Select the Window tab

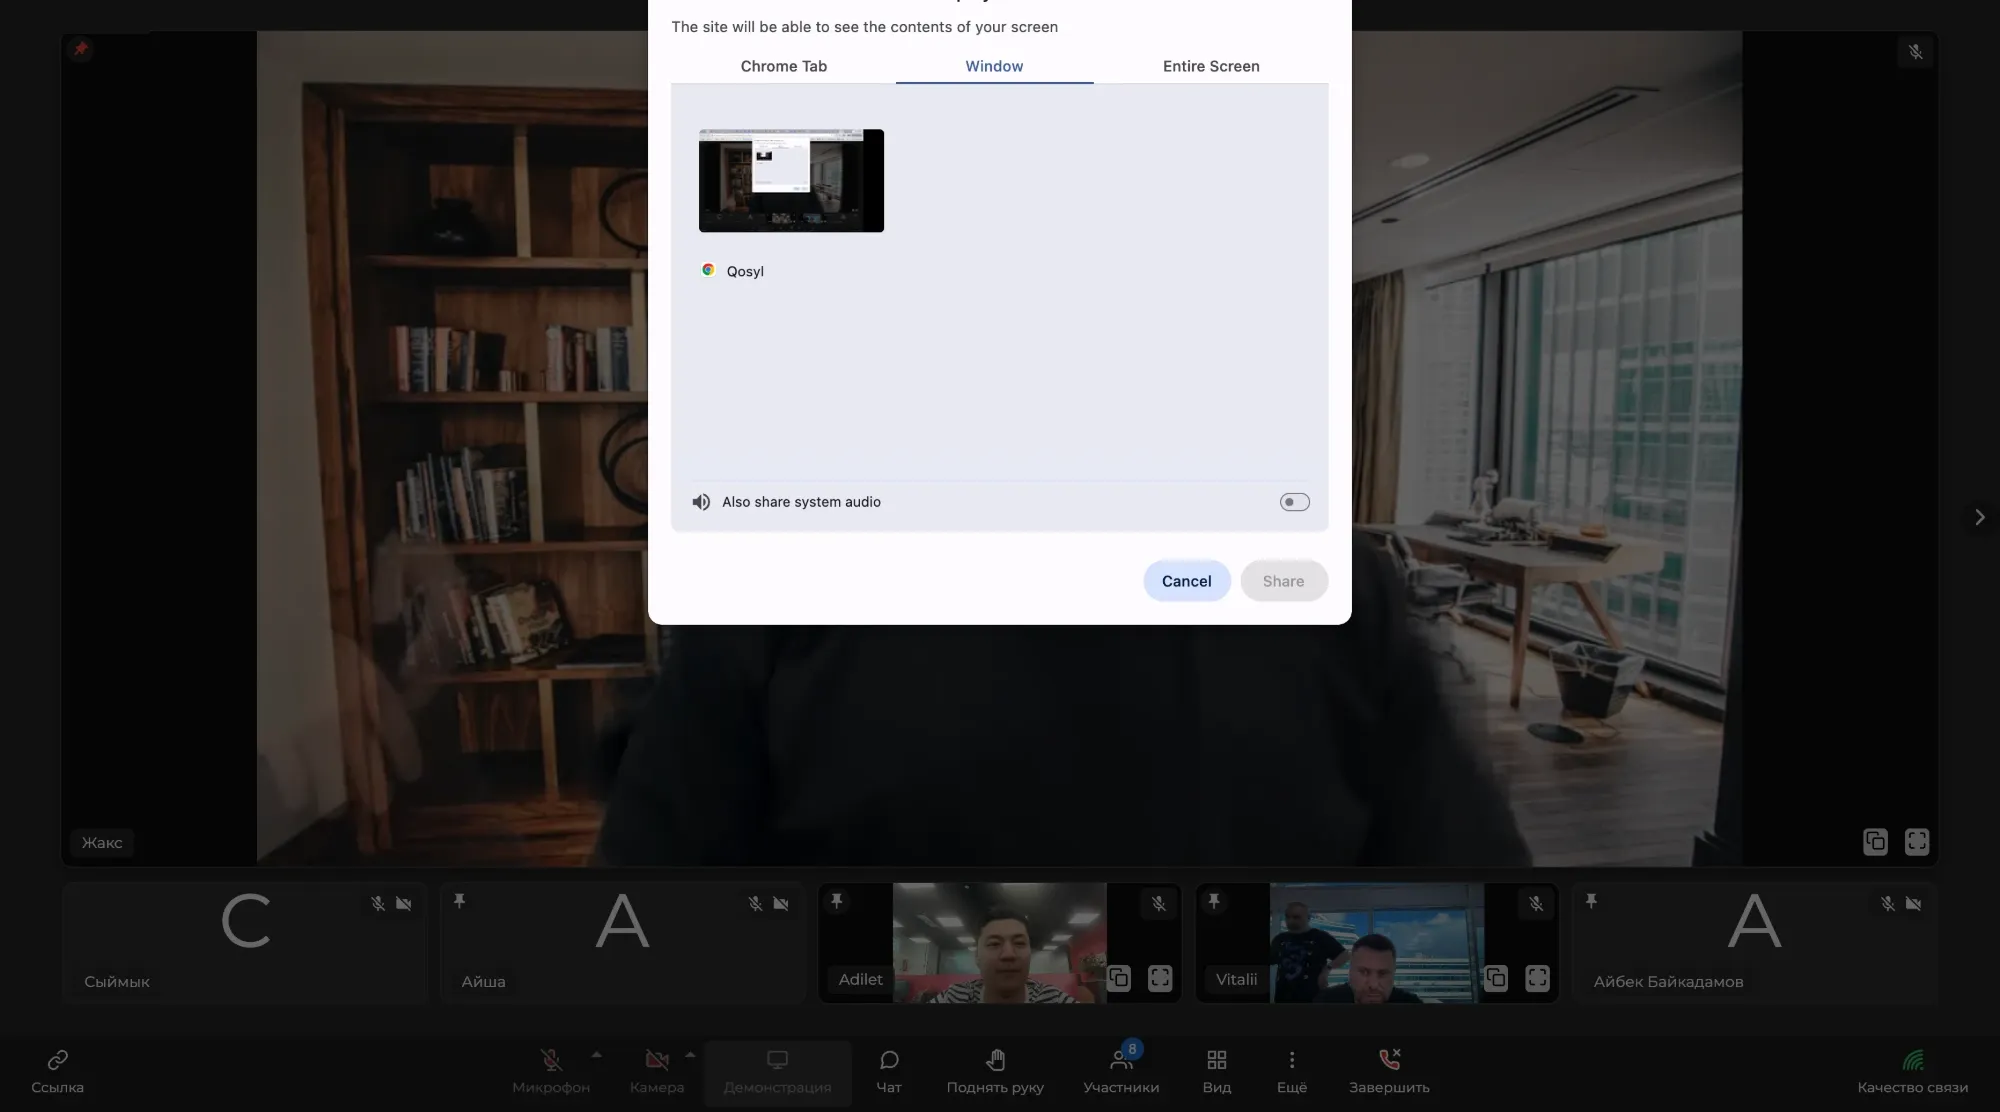[x=994, y=66]
